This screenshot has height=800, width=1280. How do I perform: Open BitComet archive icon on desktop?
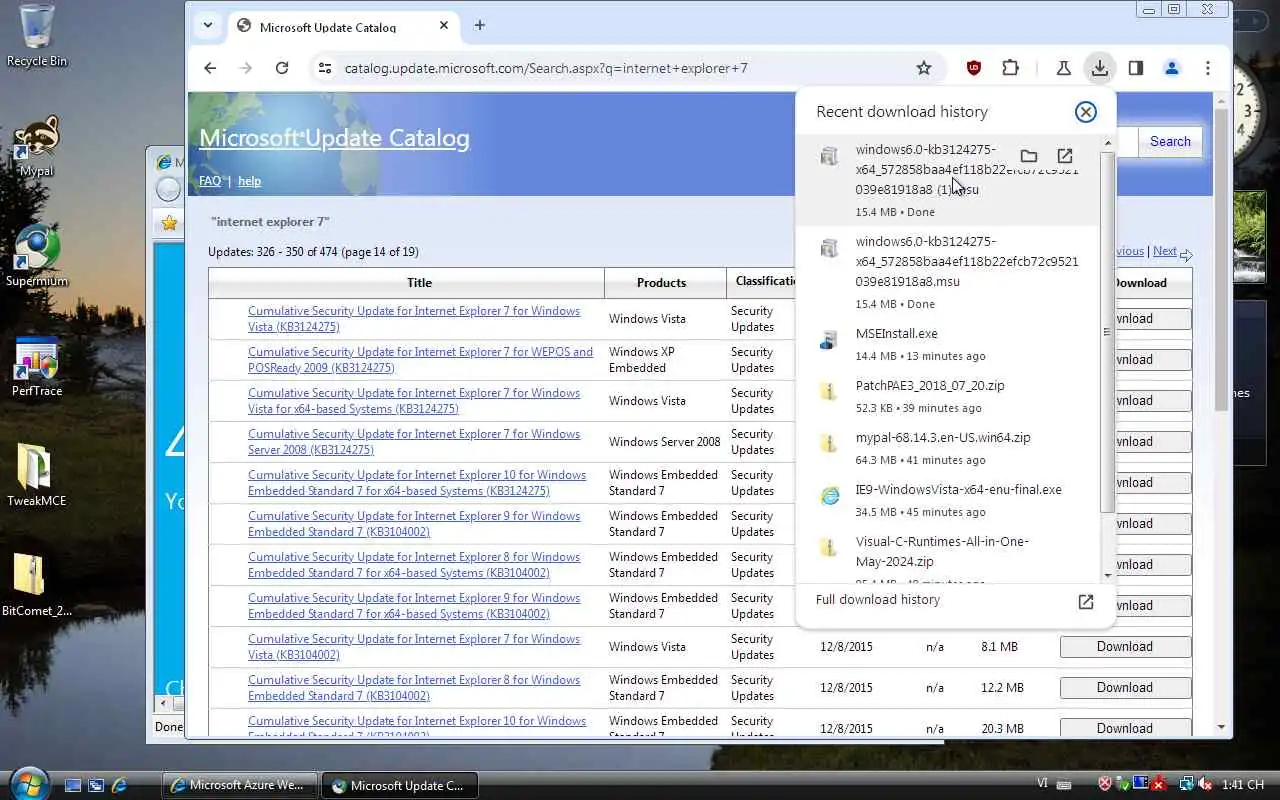pyautogui.click(x=36, y=586)
